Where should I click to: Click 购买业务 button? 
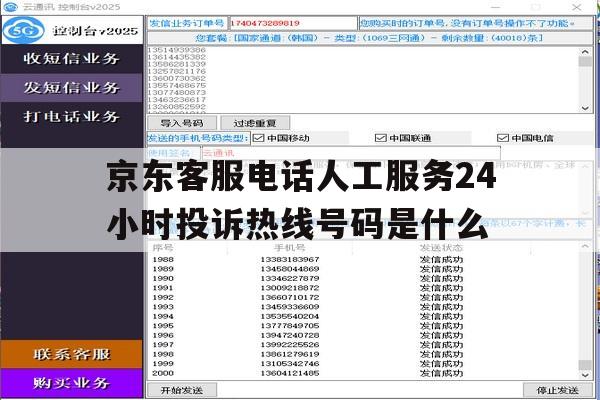point(72,383)
